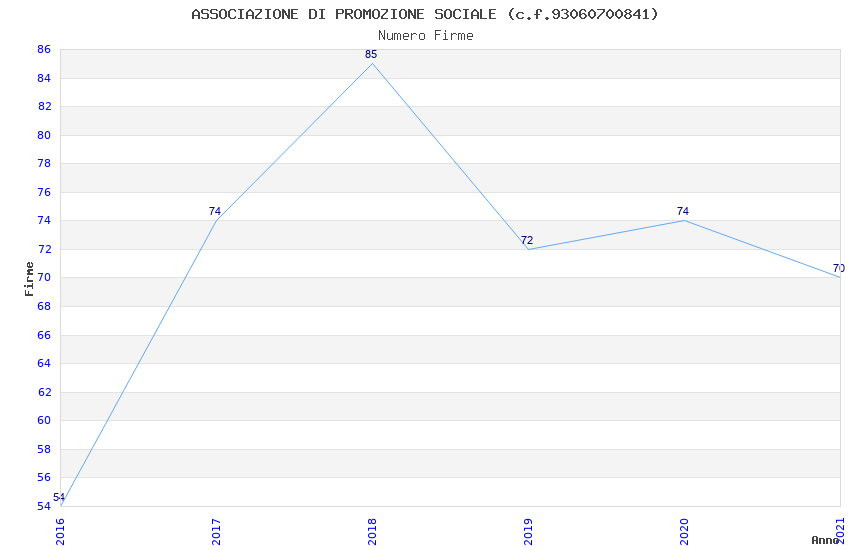
Task: Select the 72 data label at 2019
Action: (527, 240)
